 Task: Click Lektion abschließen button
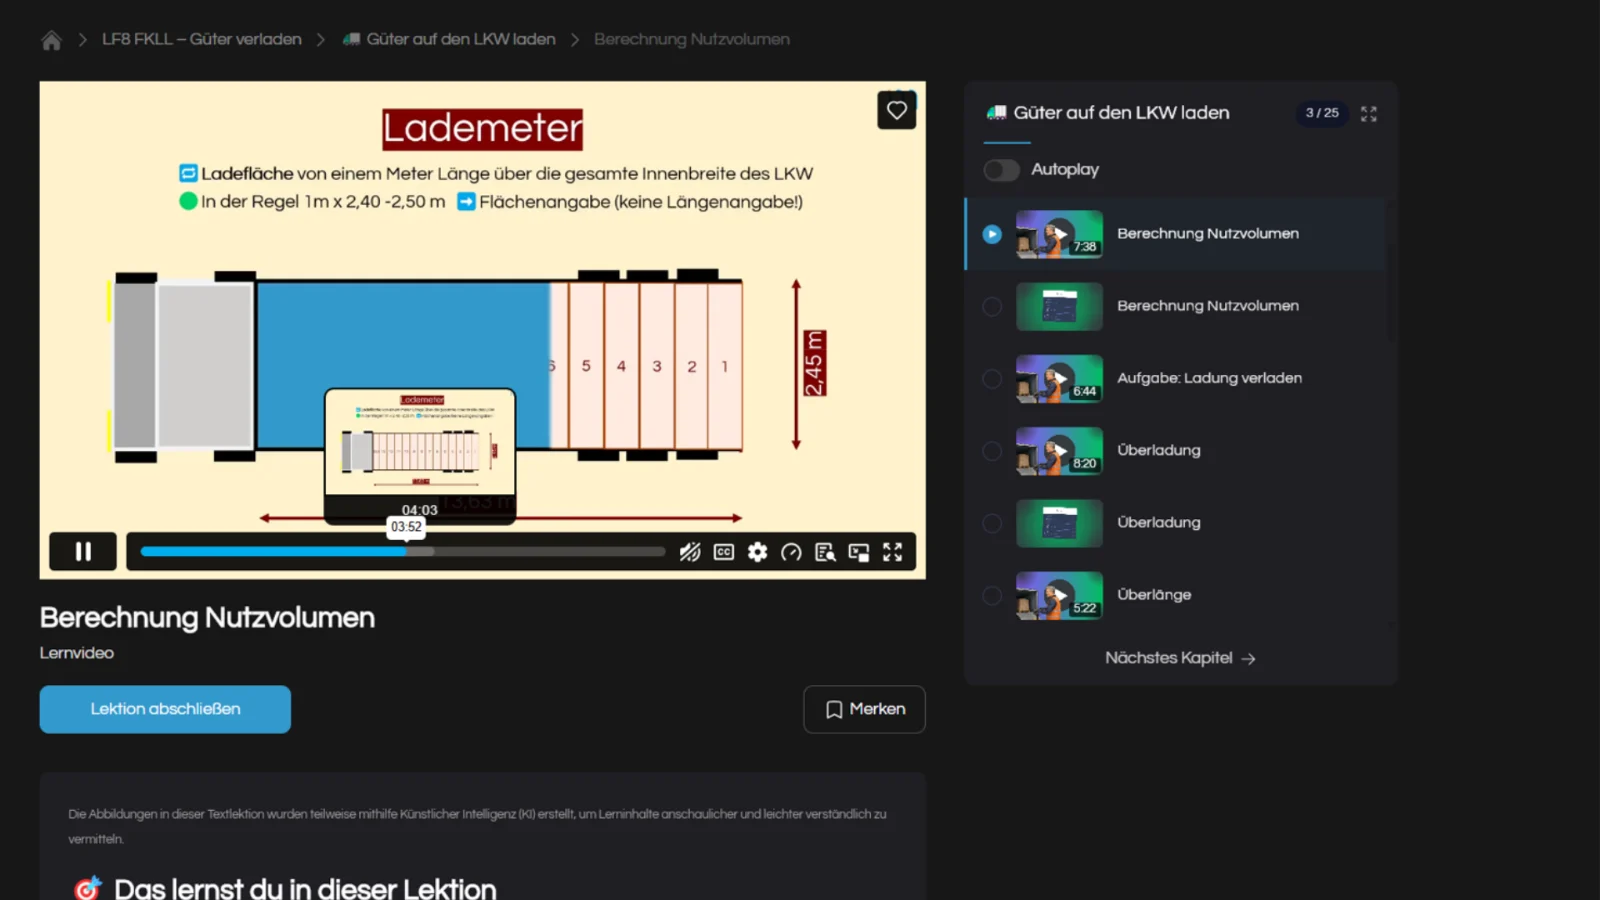pyautogui.click(x=165, y=709)
